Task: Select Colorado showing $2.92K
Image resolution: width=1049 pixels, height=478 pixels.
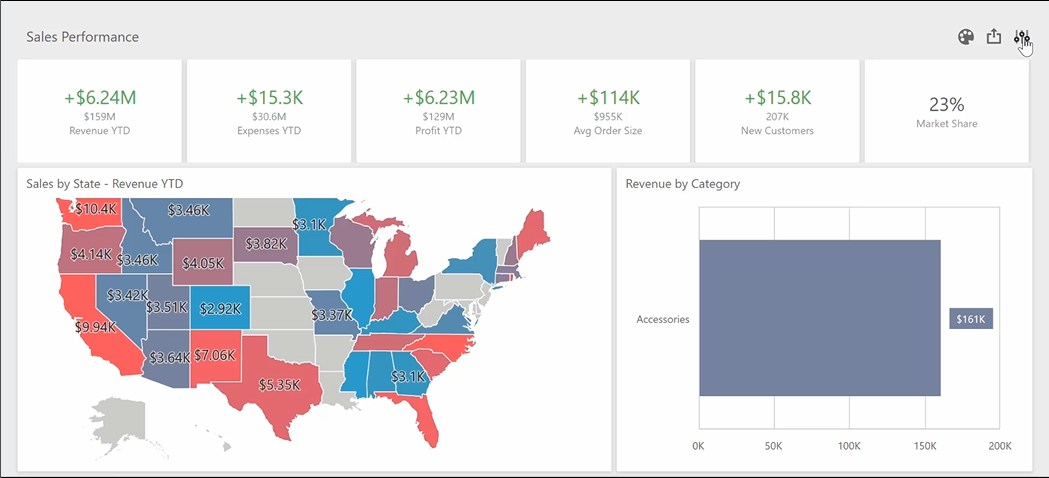Action: coord(218,308)
